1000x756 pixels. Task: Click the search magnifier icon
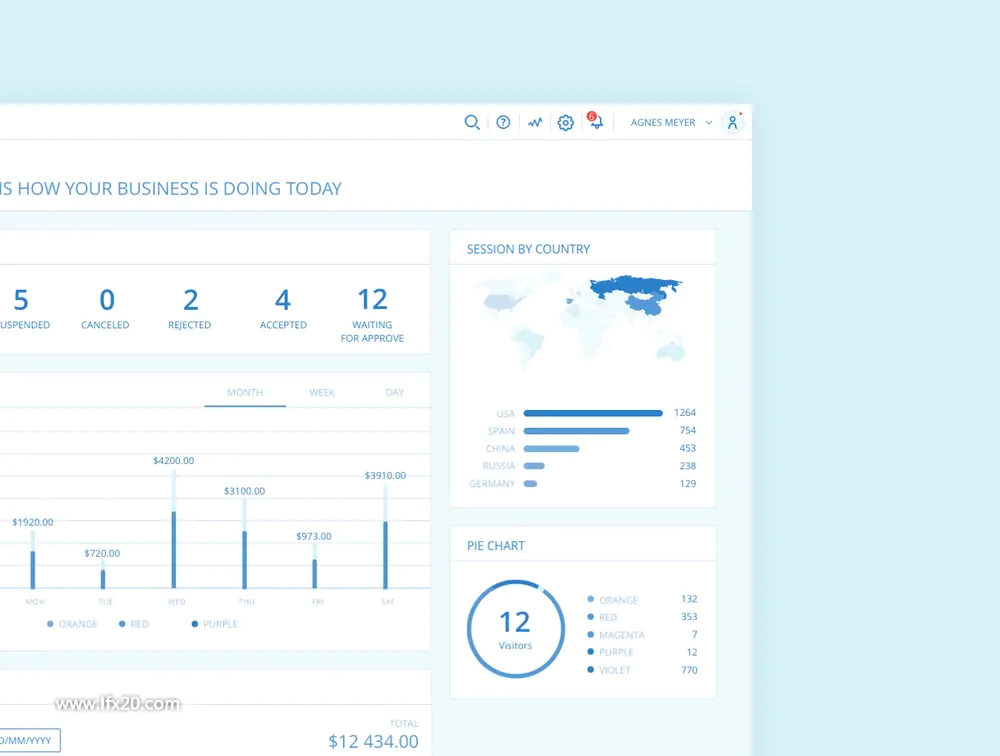click(x=472, y=122)
